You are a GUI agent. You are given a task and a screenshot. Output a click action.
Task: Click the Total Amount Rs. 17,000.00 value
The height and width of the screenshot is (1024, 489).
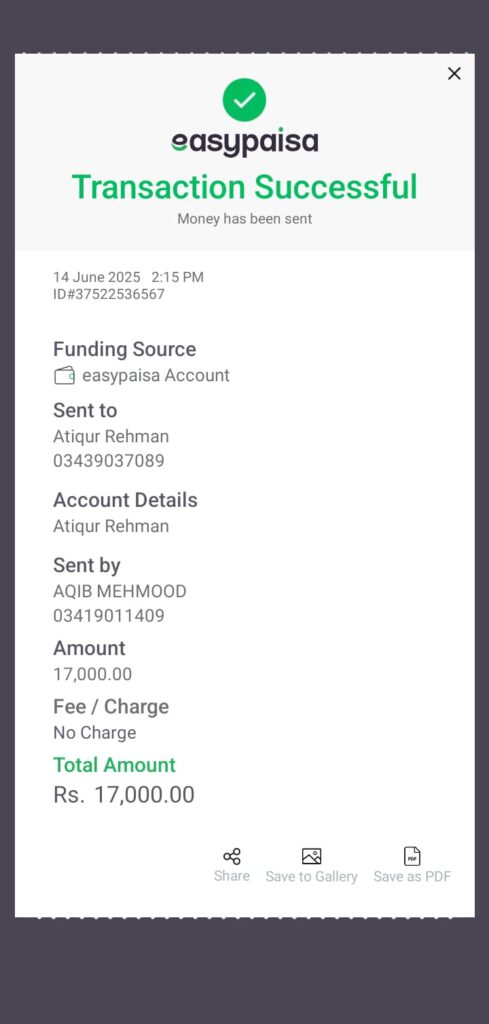pyautogui.click(x=124, y=795)
